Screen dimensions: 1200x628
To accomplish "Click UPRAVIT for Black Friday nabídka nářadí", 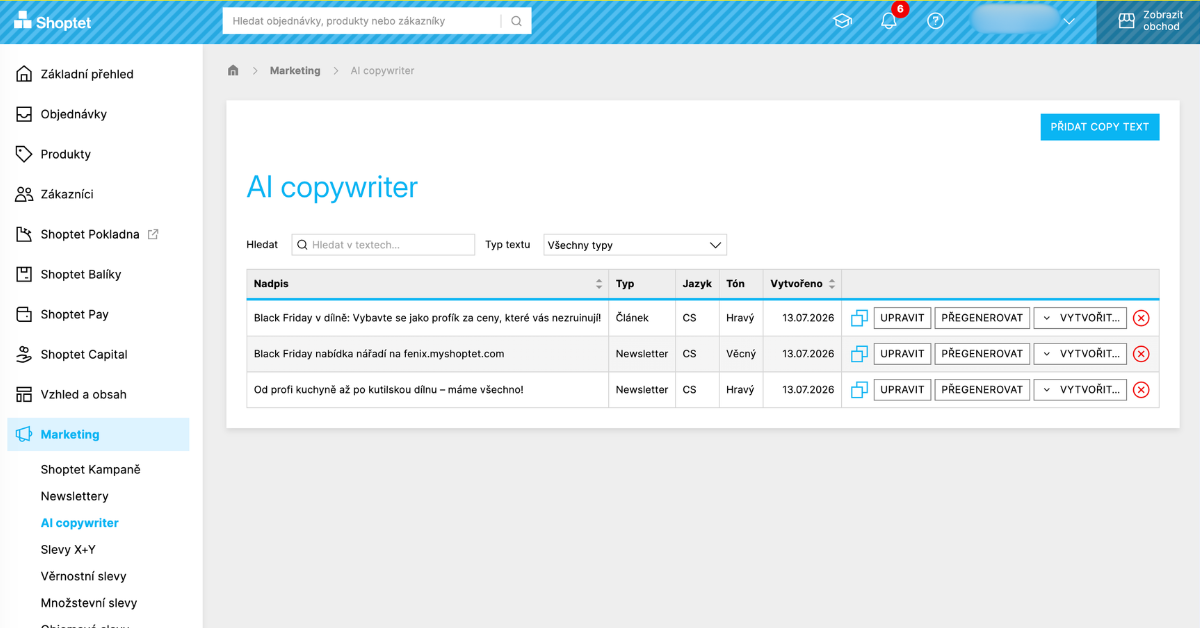I will [x=902, y=354].
